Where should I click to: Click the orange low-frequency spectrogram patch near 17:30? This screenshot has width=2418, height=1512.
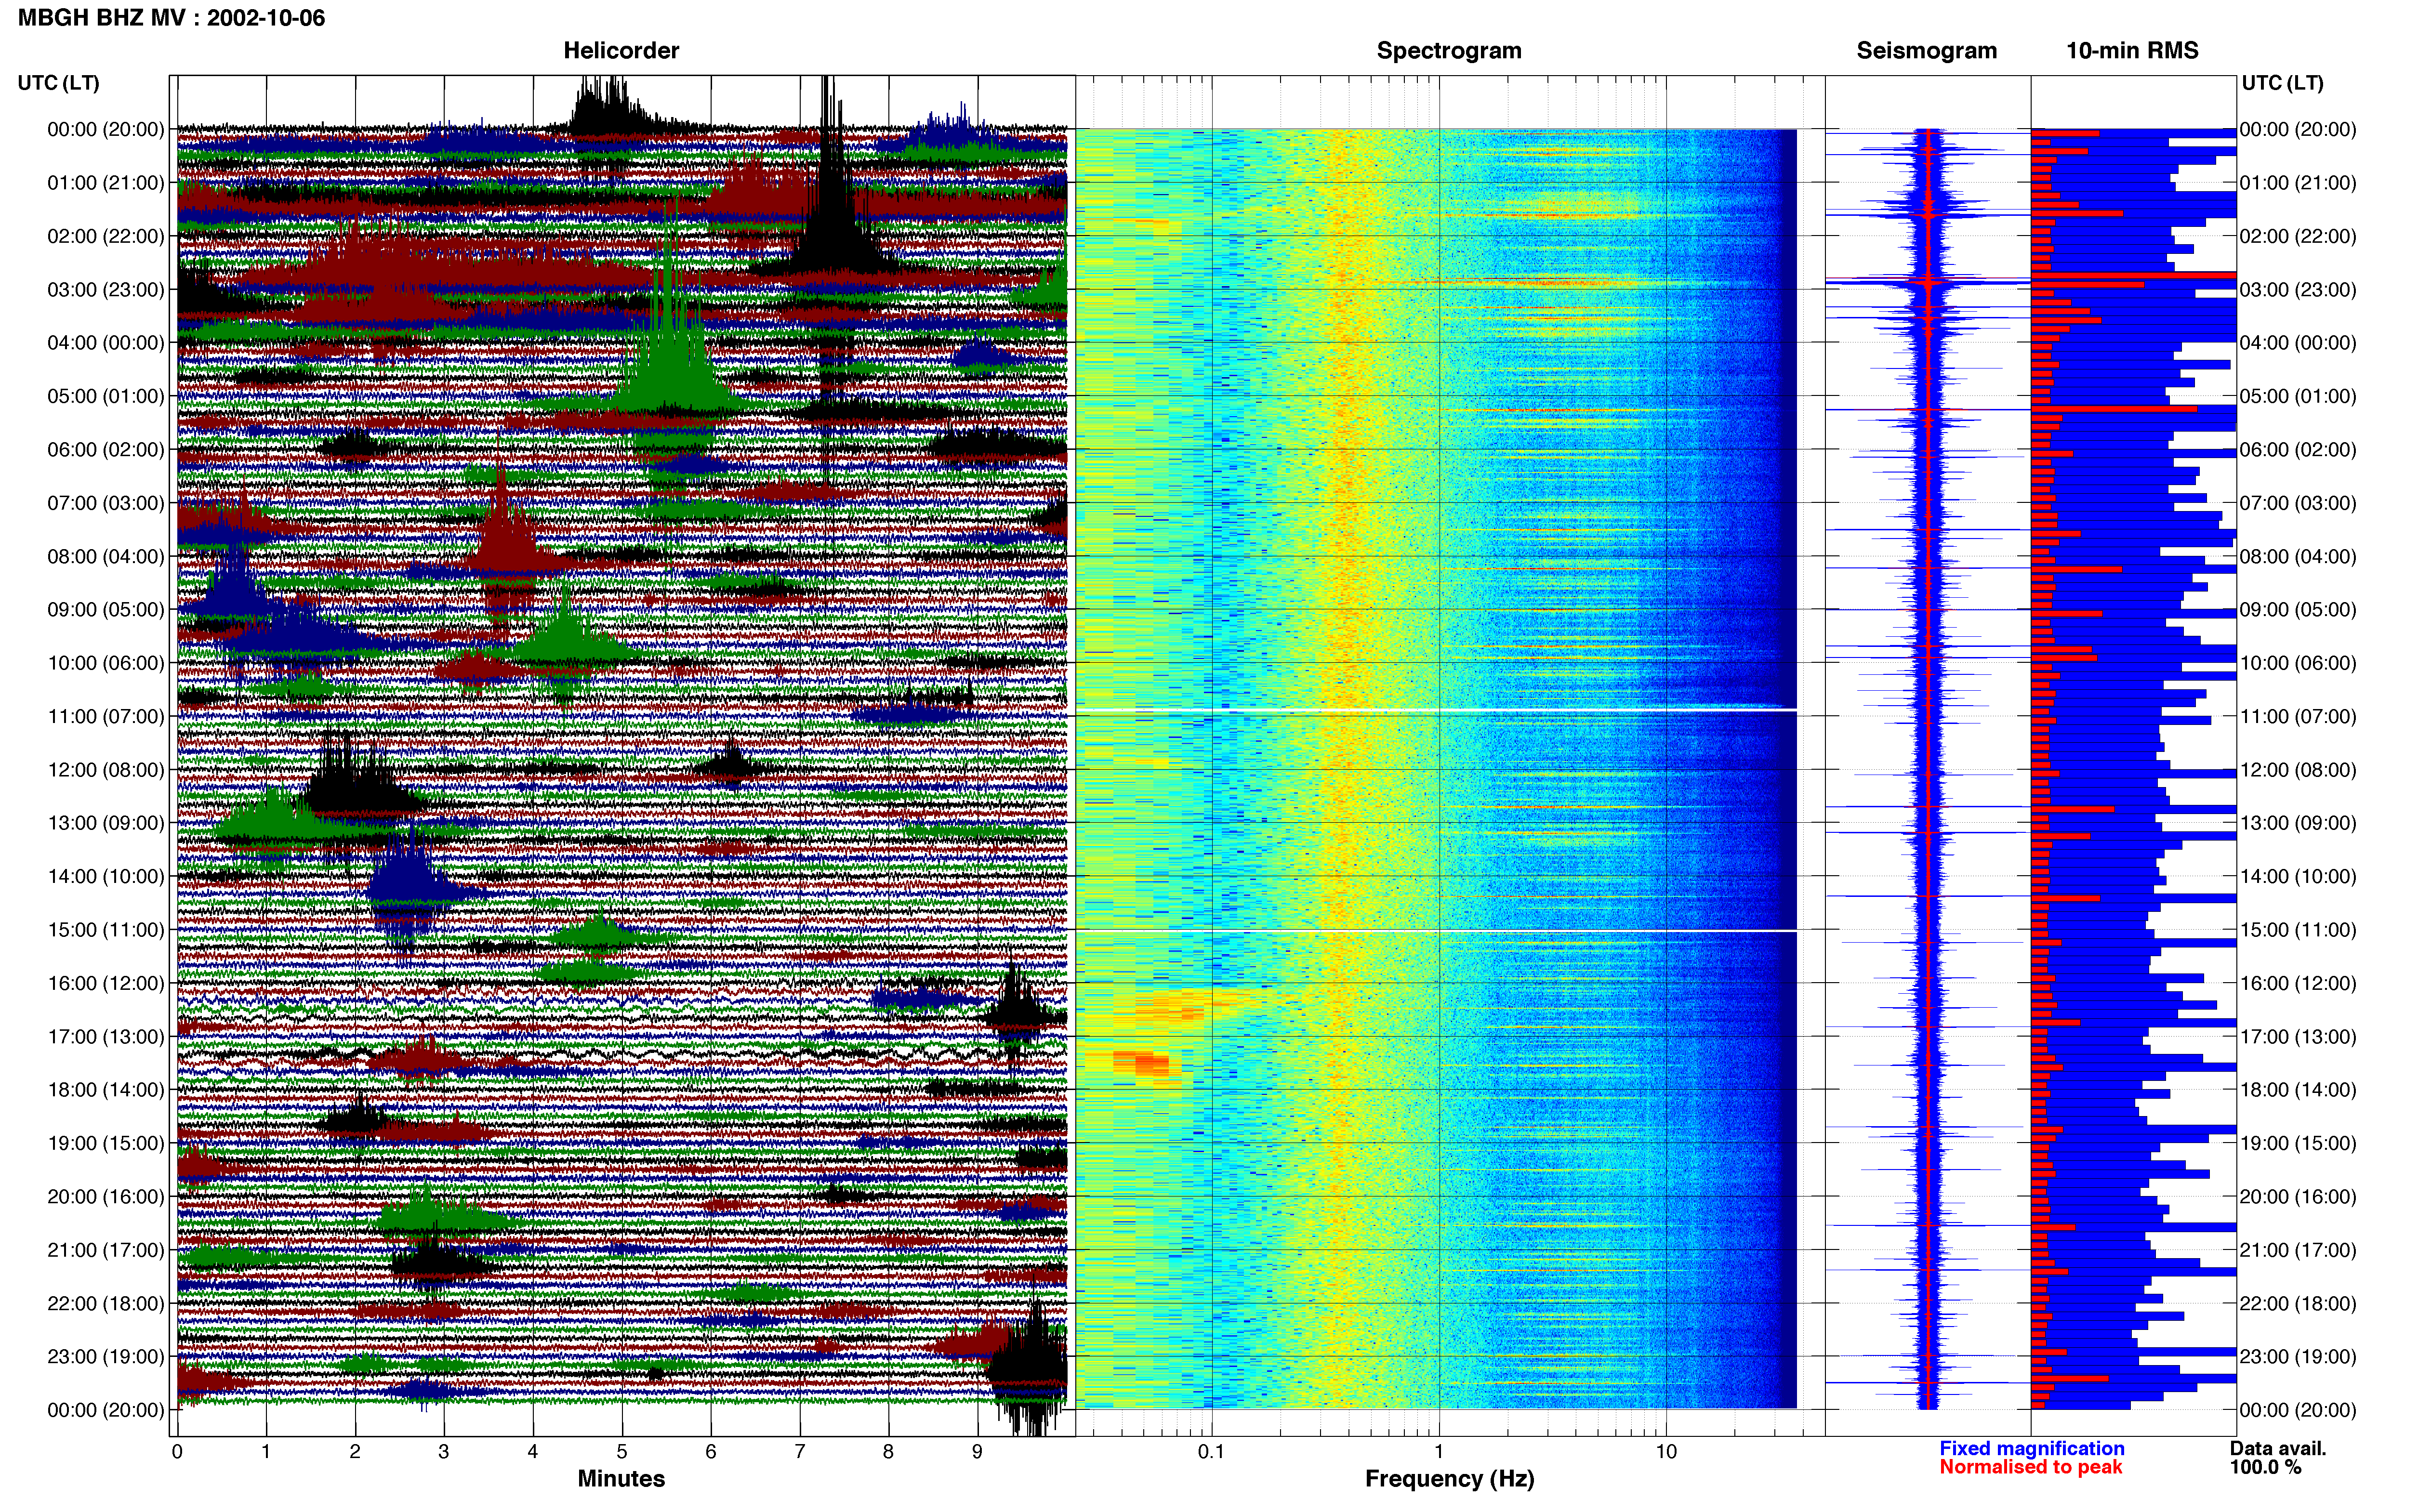tap(1142, 1062)
